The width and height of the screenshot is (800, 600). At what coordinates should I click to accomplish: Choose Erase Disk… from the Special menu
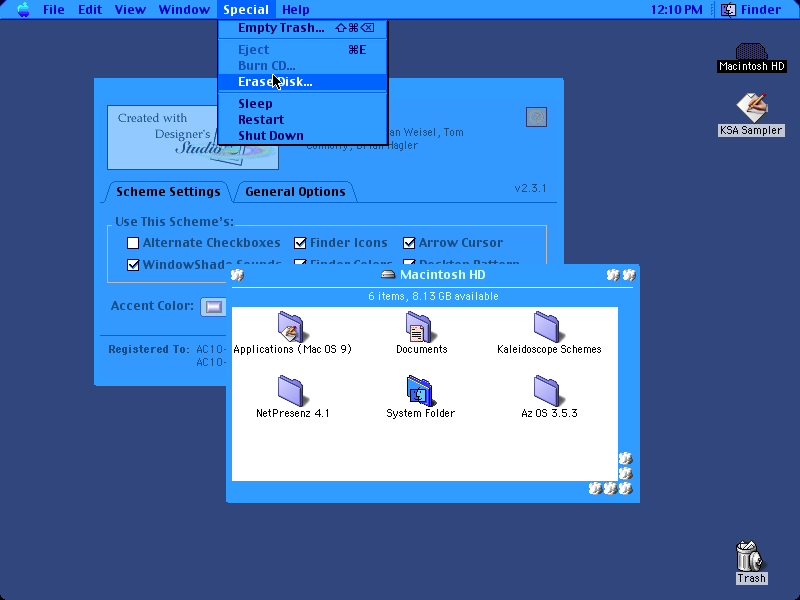[x=303, y=82]
